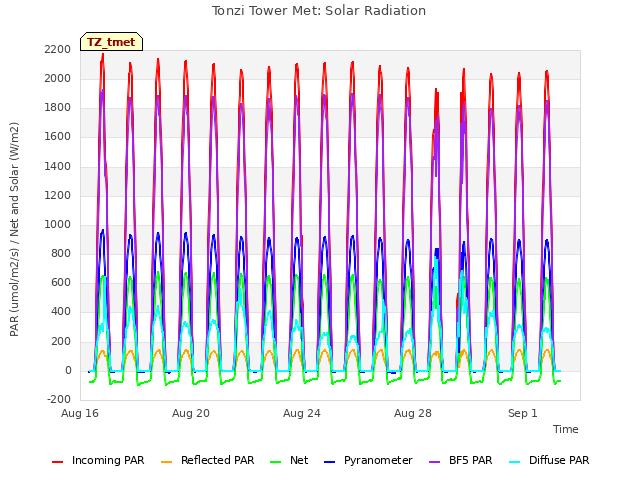Image resolution: width=640 pixels, height=480 pixels.
Task: Click the 0 y-axis tick label
Action: coord(68,371)
